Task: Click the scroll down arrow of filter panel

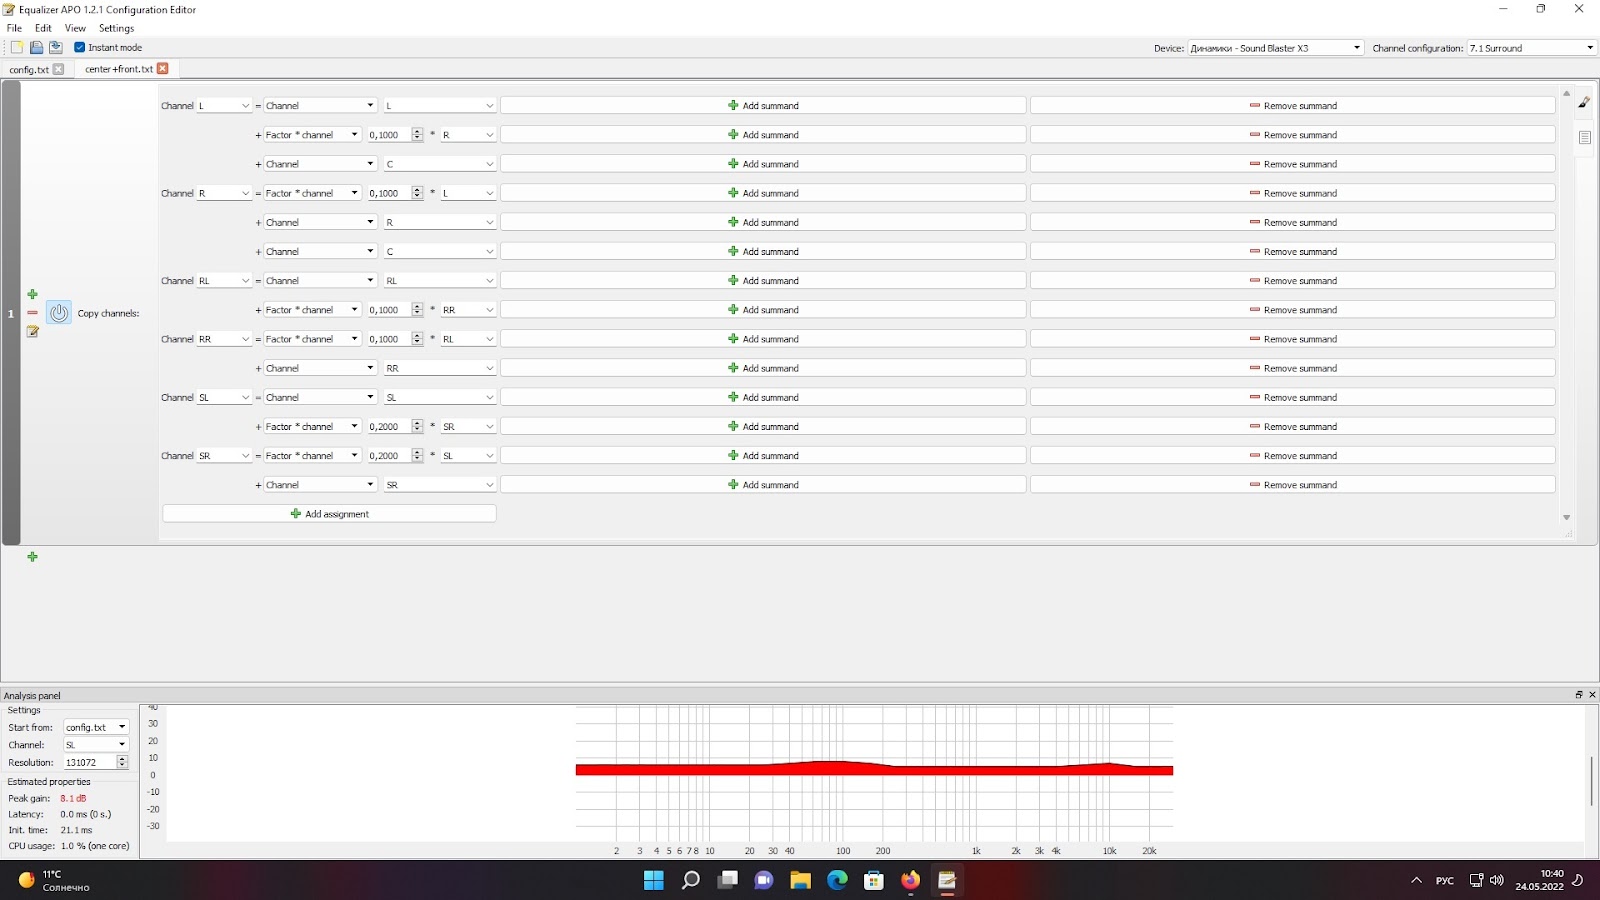Action: [1566, 517]
